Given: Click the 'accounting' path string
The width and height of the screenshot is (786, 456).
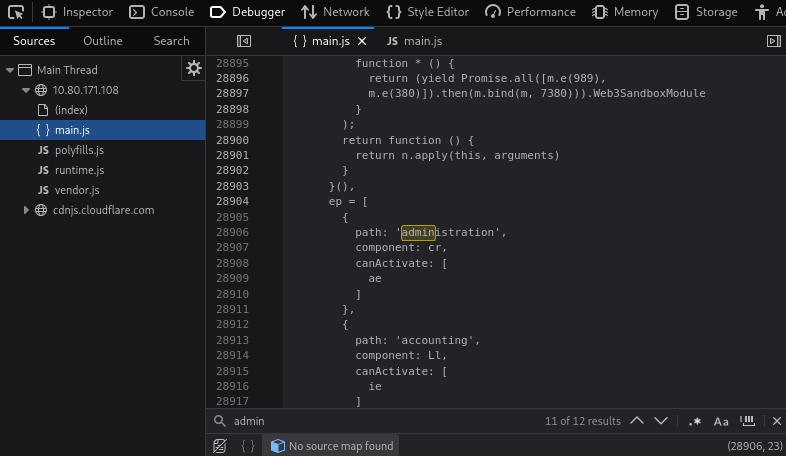Looking at the screenshot, I should click(435, 340).
